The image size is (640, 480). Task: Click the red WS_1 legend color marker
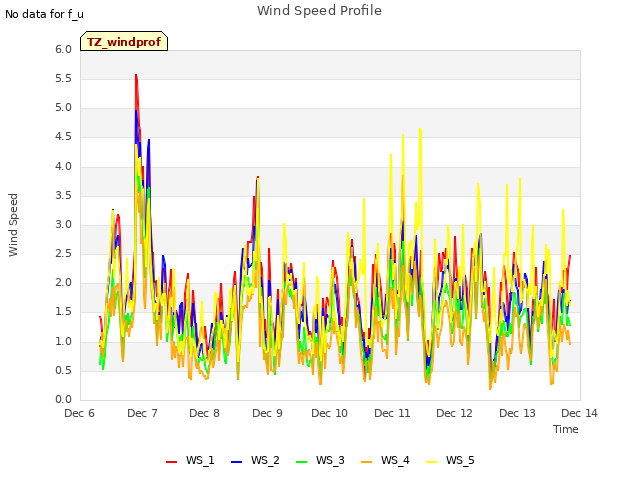coord(171,462)
